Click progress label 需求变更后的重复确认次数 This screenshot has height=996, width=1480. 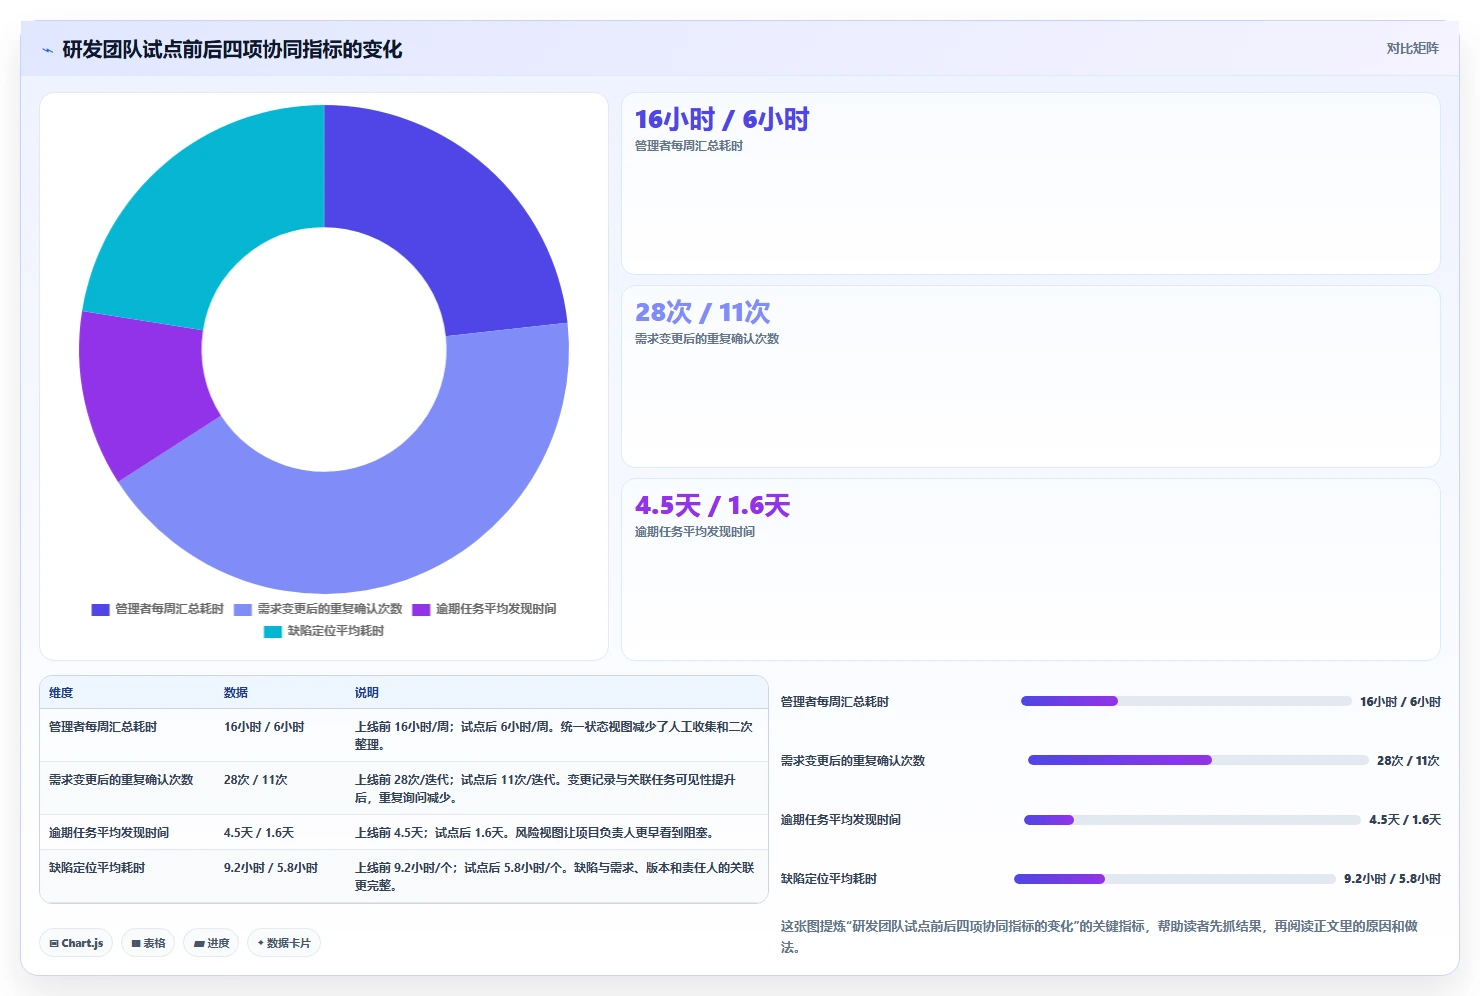(853, 761)
